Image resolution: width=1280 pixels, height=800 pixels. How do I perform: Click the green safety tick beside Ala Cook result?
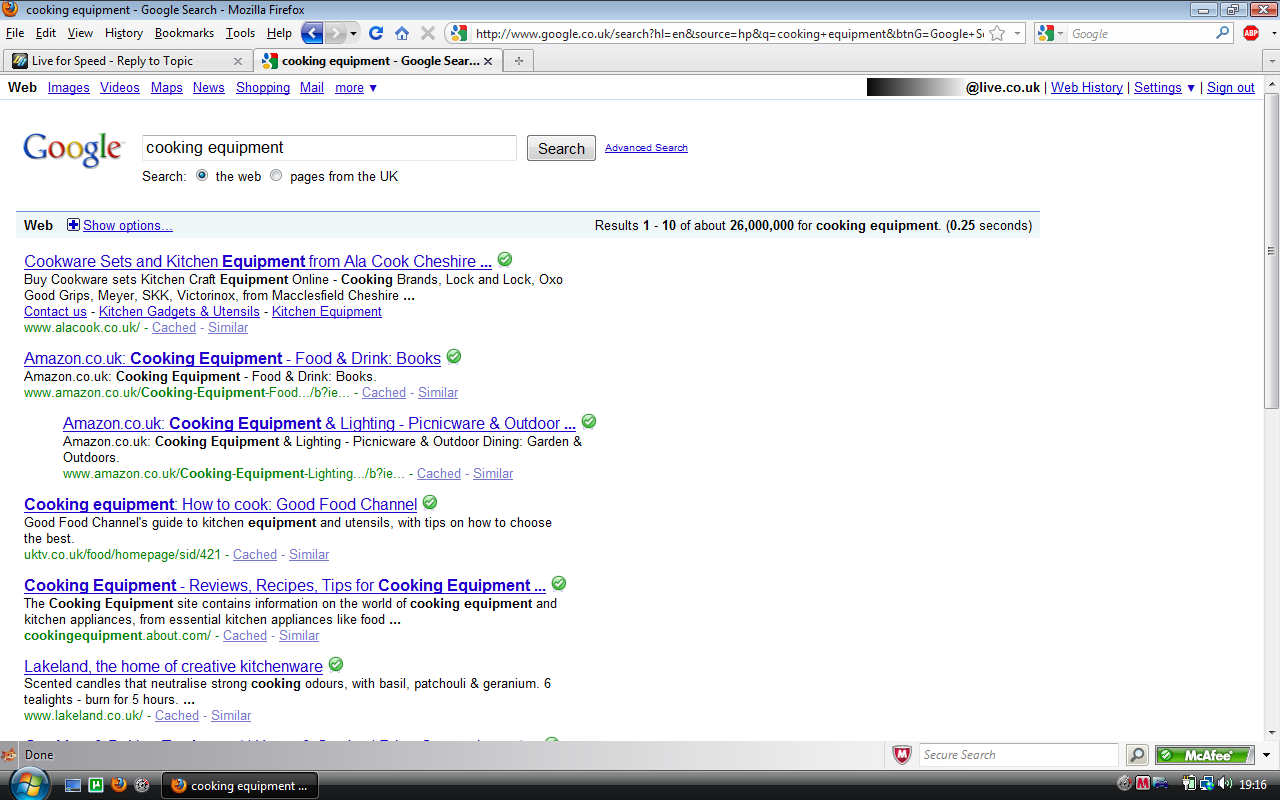click(x=505, y=259)
